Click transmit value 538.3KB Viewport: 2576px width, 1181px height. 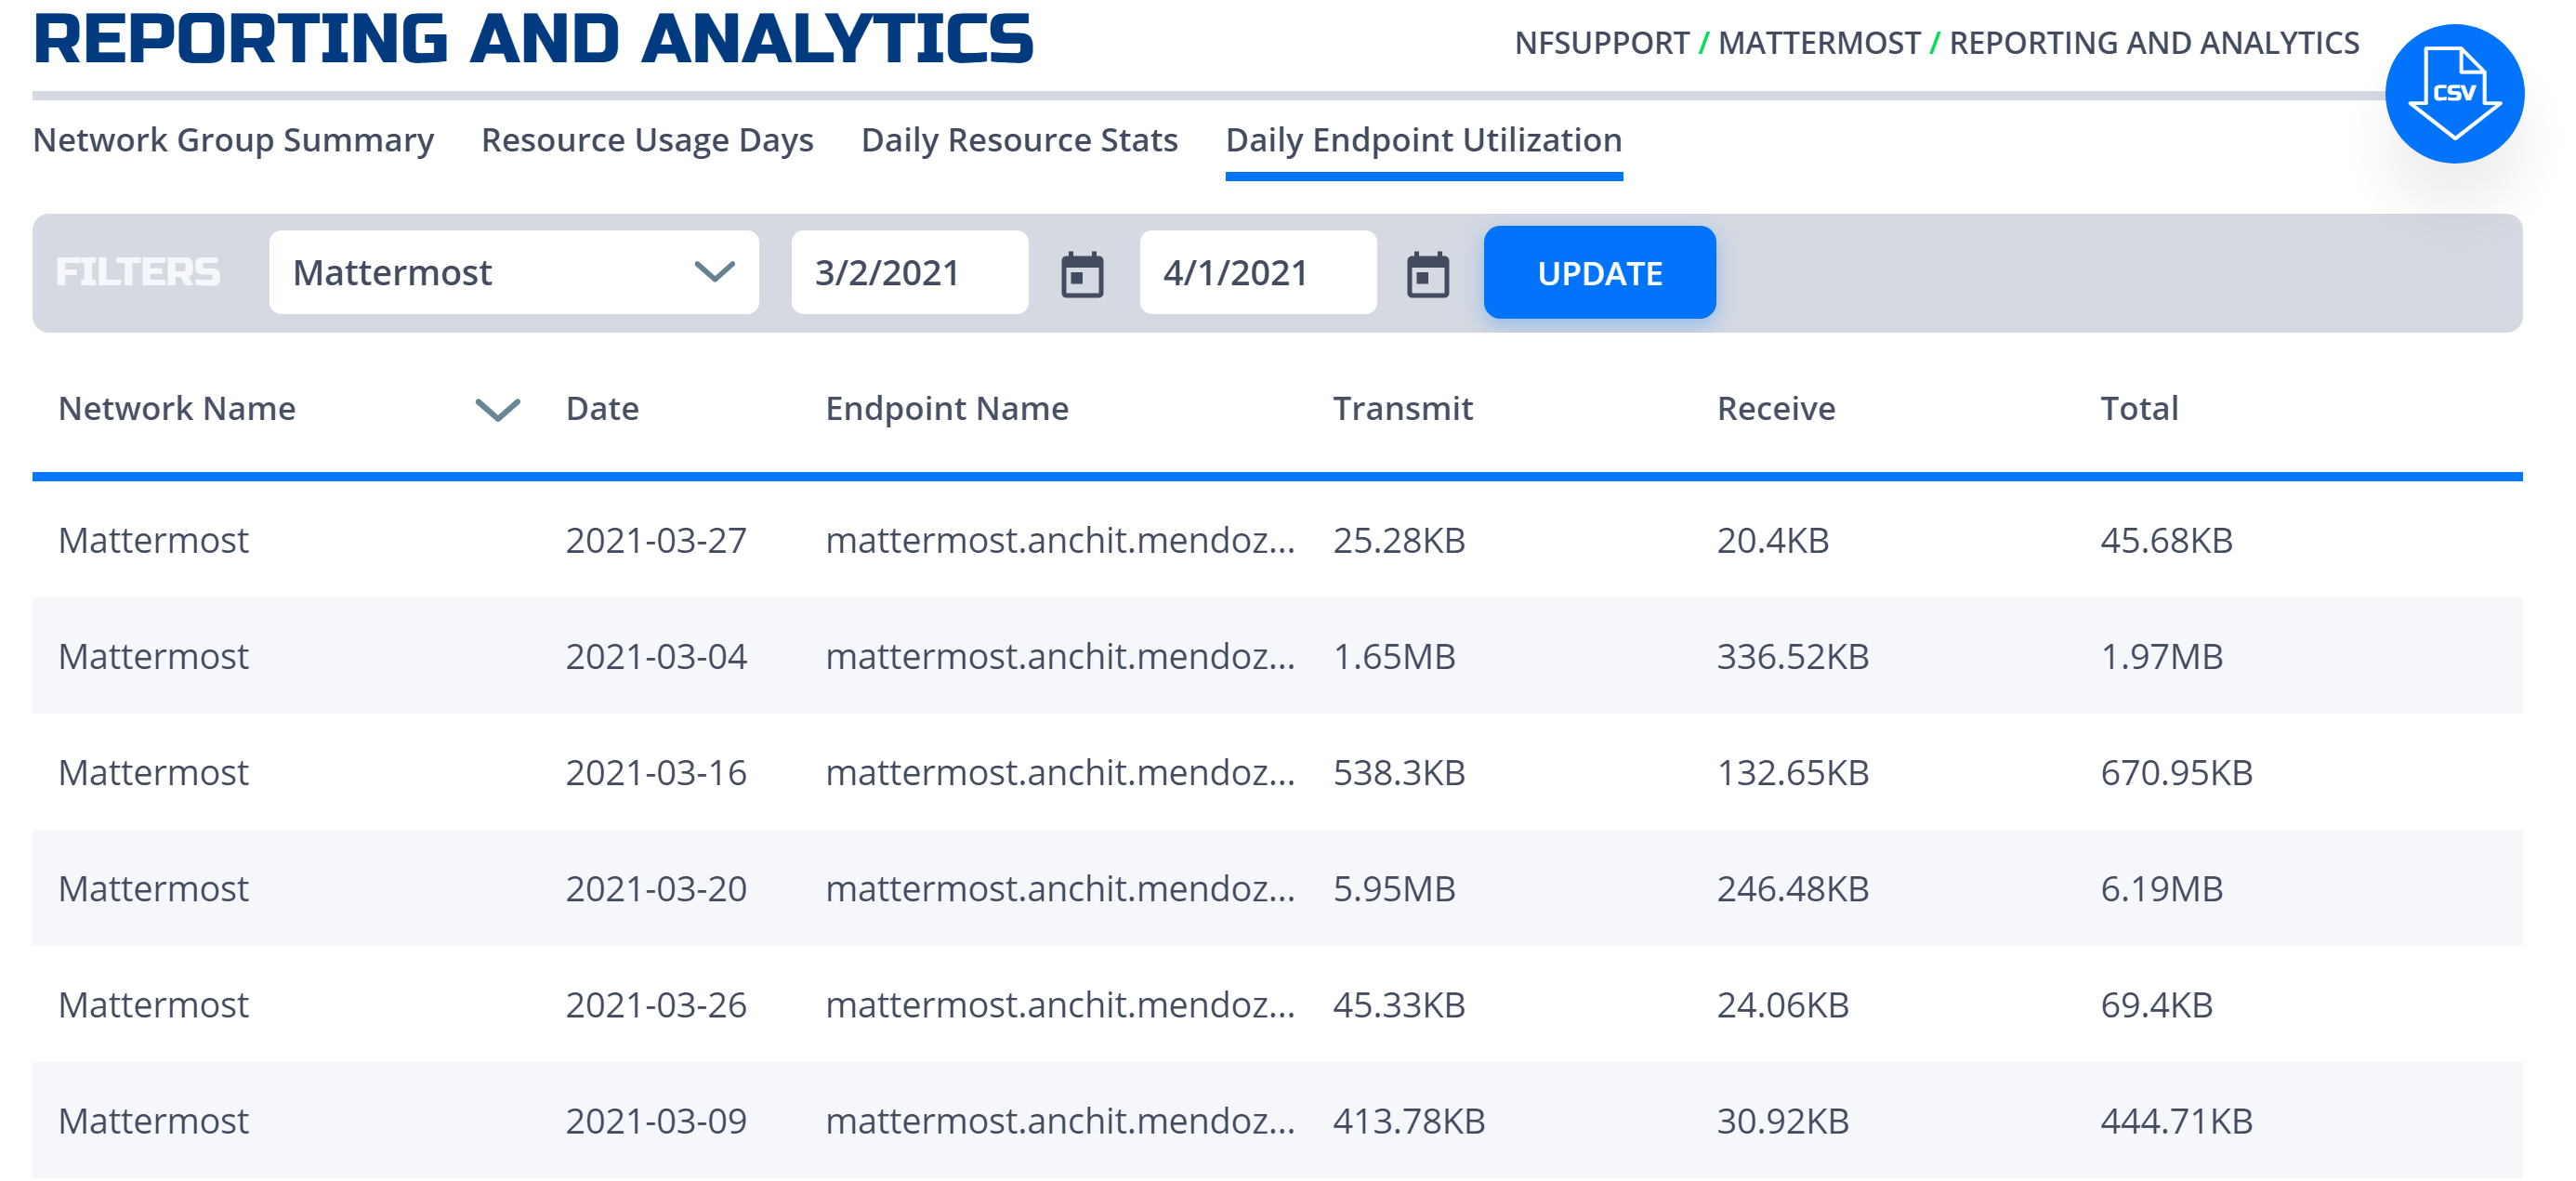click(1398, 772)
